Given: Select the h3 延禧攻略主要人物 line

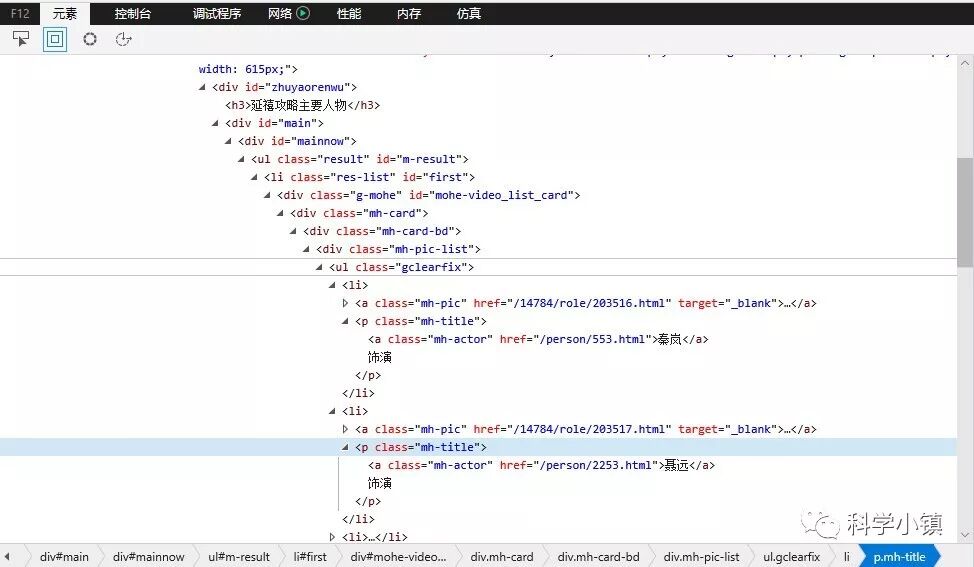Looking at the screenshot, I should click(x=303, y=105).
